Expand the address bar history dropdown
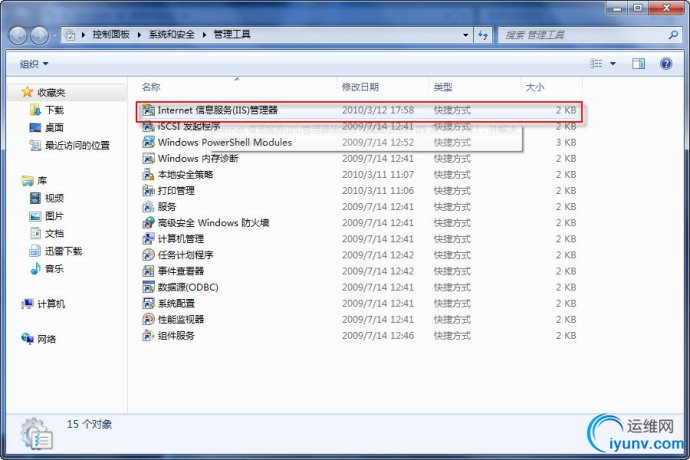This screenshot has height=460, width=690. pos(466,35)
